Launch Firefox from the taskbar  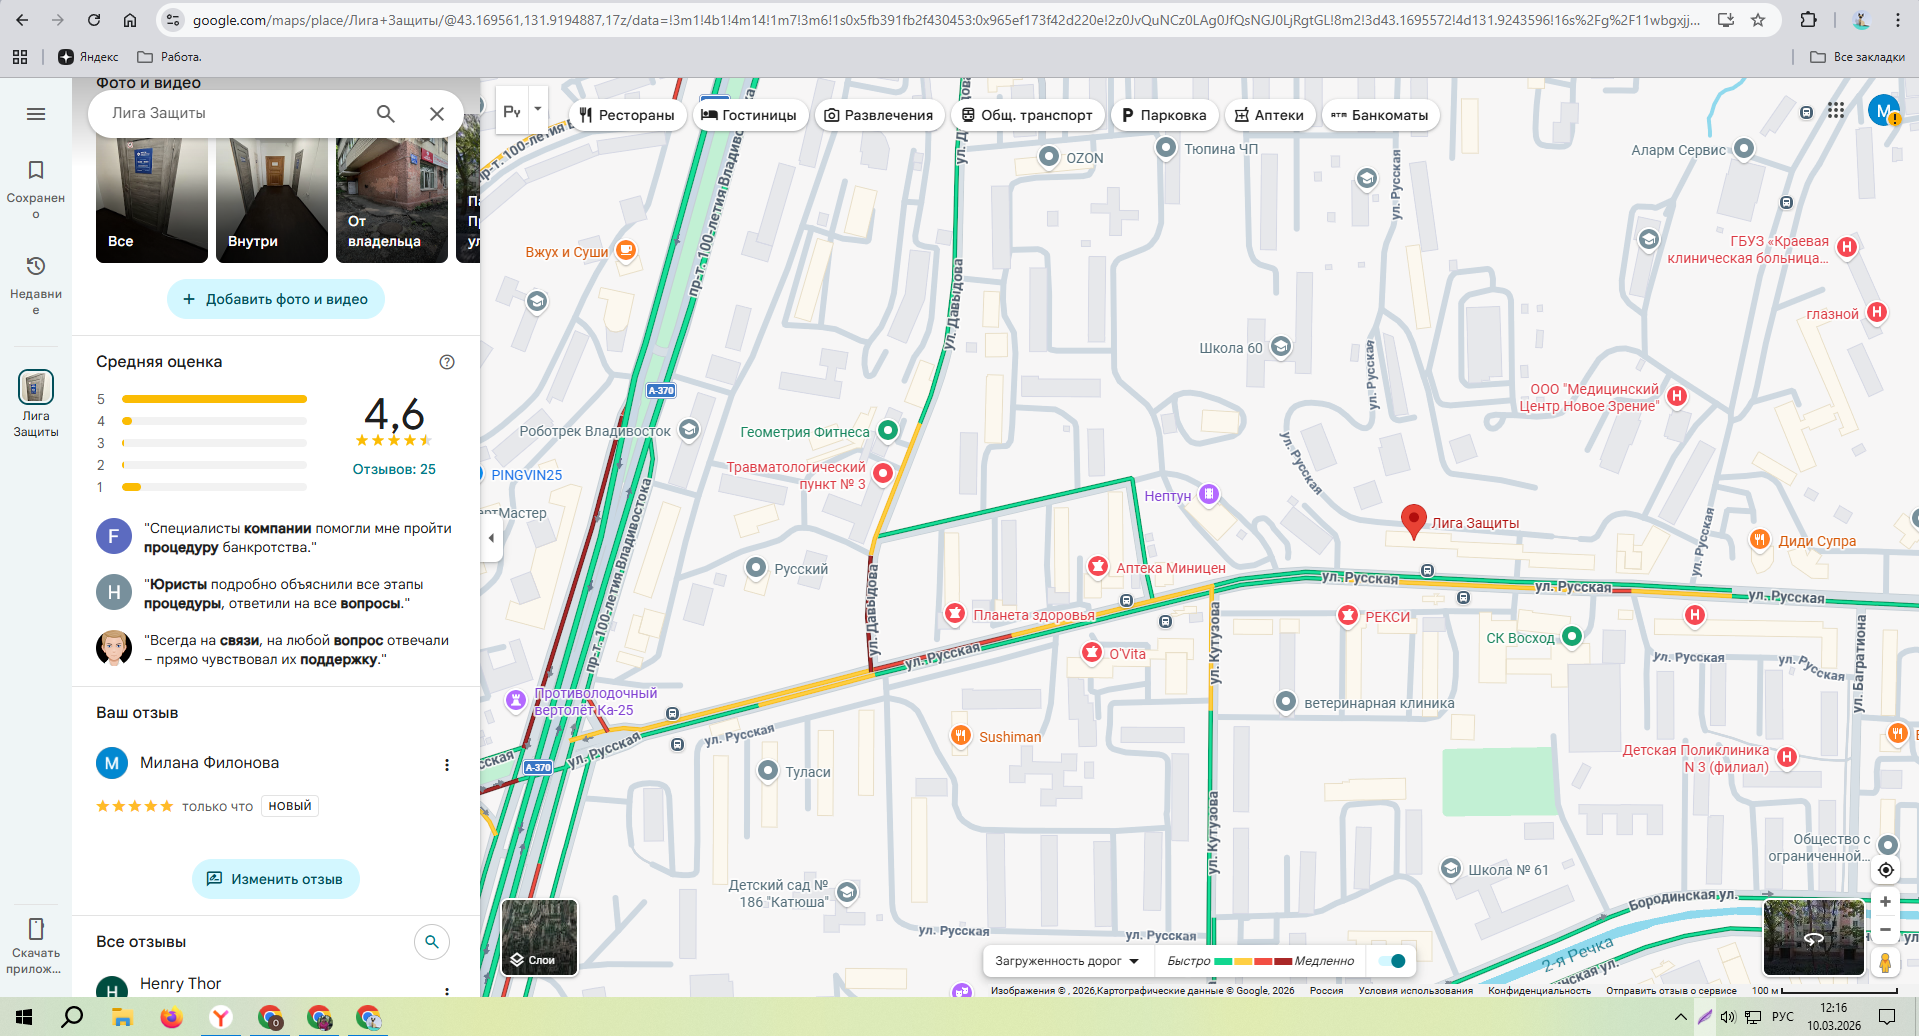pos(171,1017)
